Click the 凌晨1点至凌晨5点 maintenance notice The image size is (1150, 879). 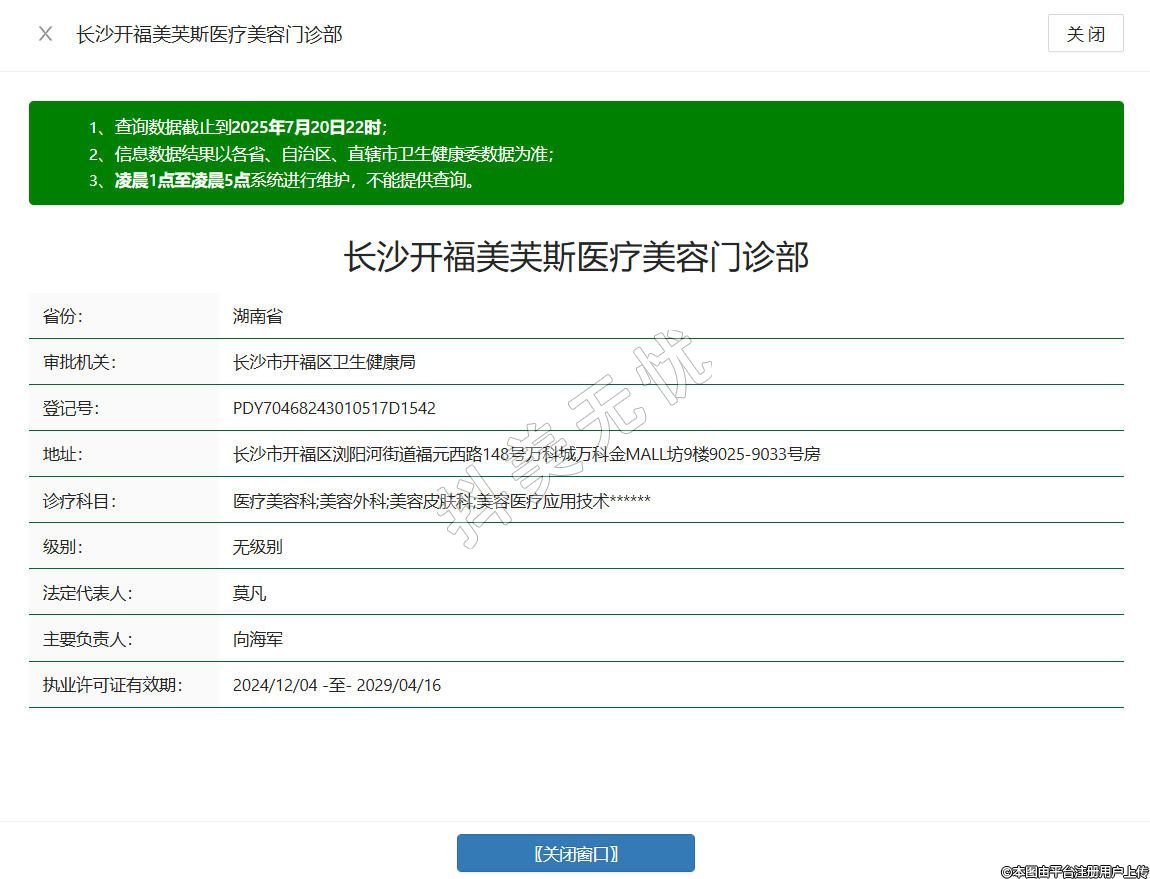(295, 181)
